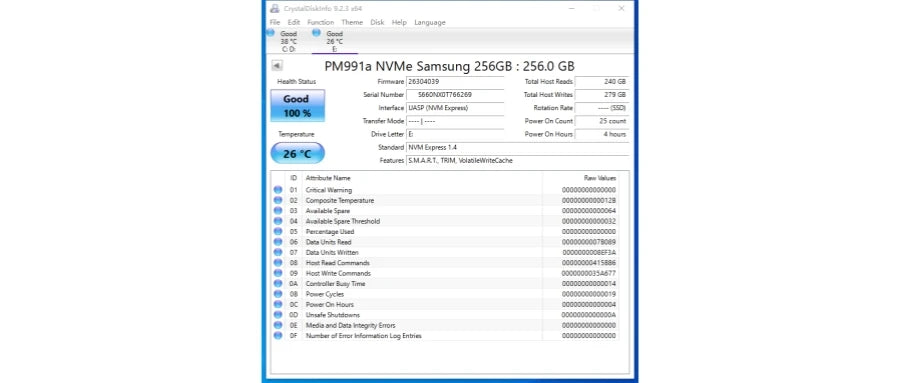Screen dimensions: 900x383
Task: Select the Percentage Used attribute name
Action: tap(329, 231)
